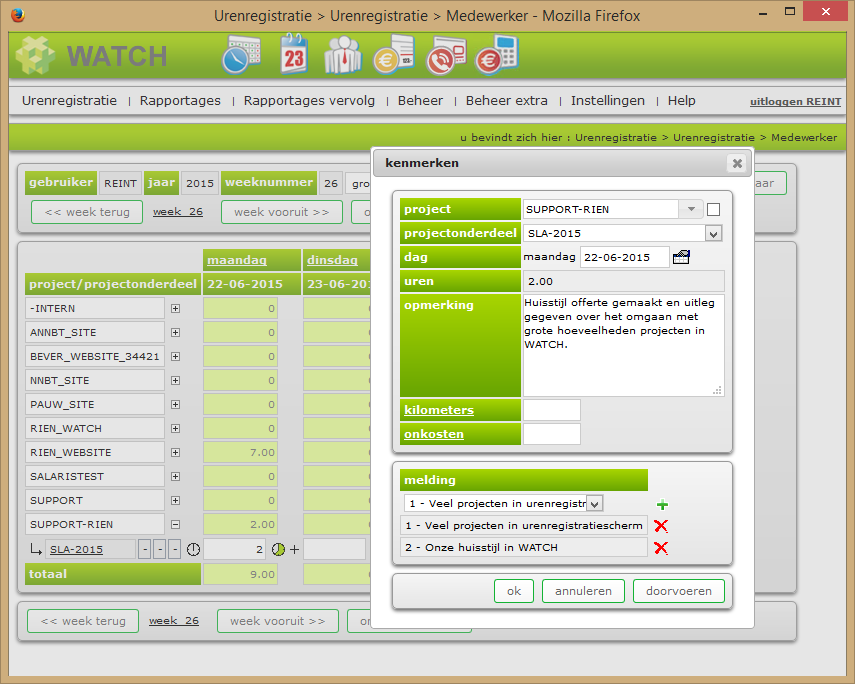Open the projectonderdeel SLA-2015 dropdown
The image size is (855, 684).
click(x=713, y=233)
